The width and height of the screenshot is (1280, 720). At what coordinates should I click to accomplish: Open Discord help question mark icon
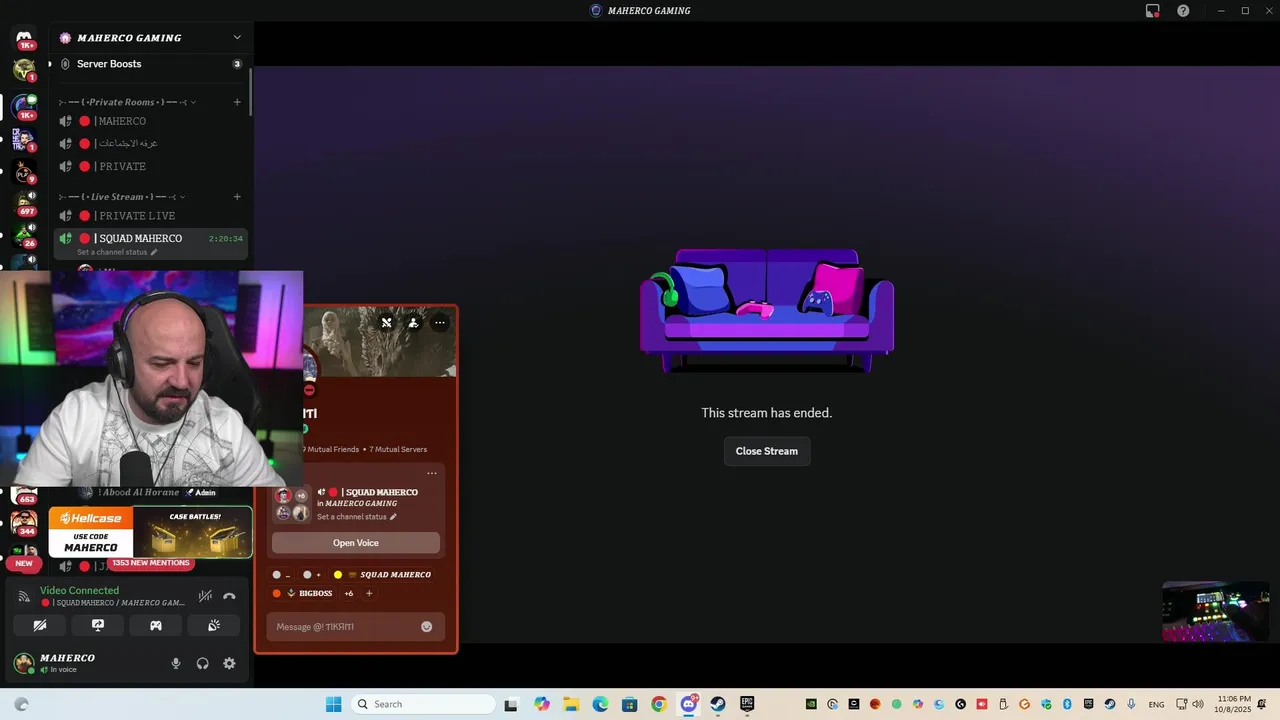[x=1183, y=11]
